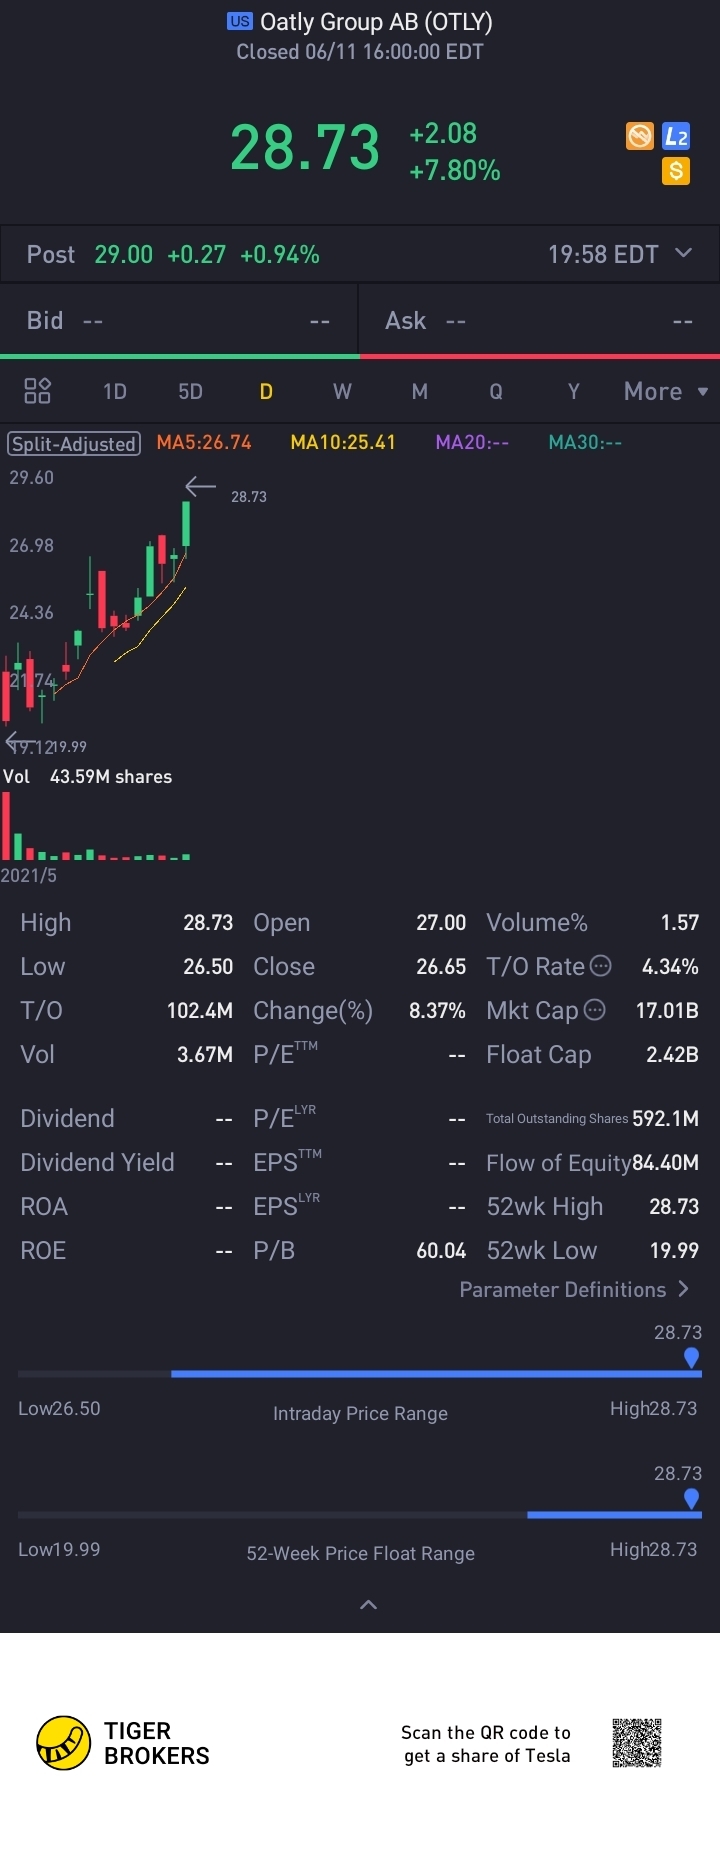This screenshot has width=720, height=1854.
Task: Tap the Mkt Cap info icon
Action: [x=595, y=1010]
